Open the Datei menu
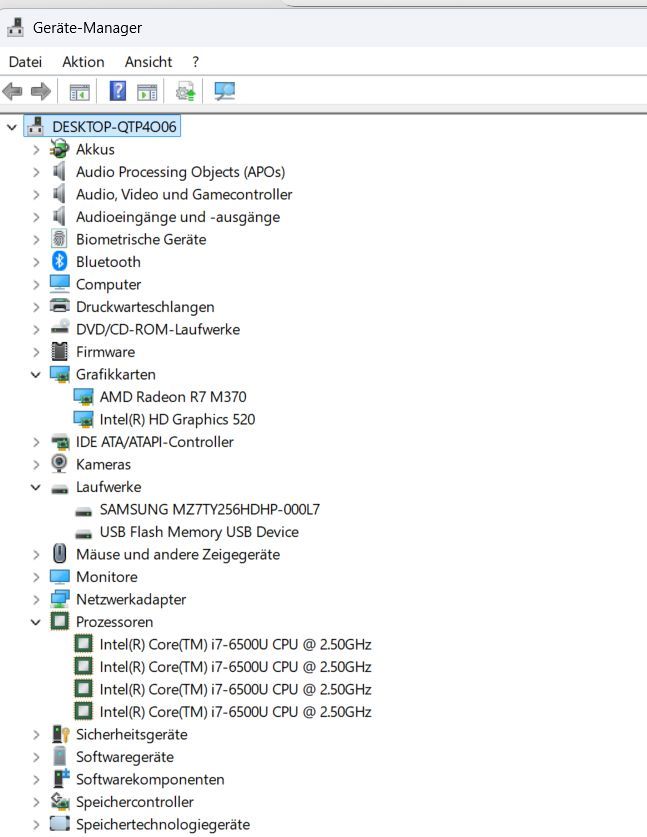Image resolution: width=647 pixels, height=837 pixels. coord(25,62)
